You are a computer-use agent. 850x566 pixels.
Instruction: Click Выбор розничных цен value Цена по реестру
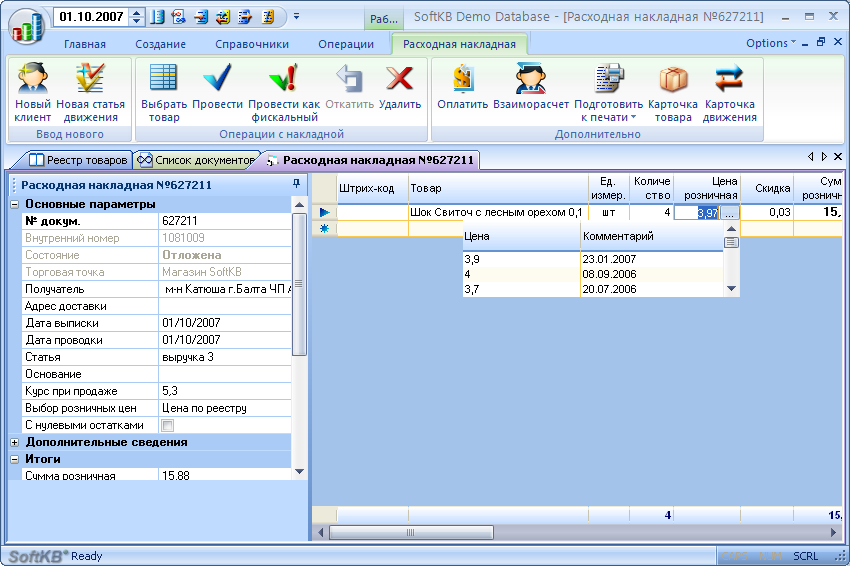tap(225, 408)
